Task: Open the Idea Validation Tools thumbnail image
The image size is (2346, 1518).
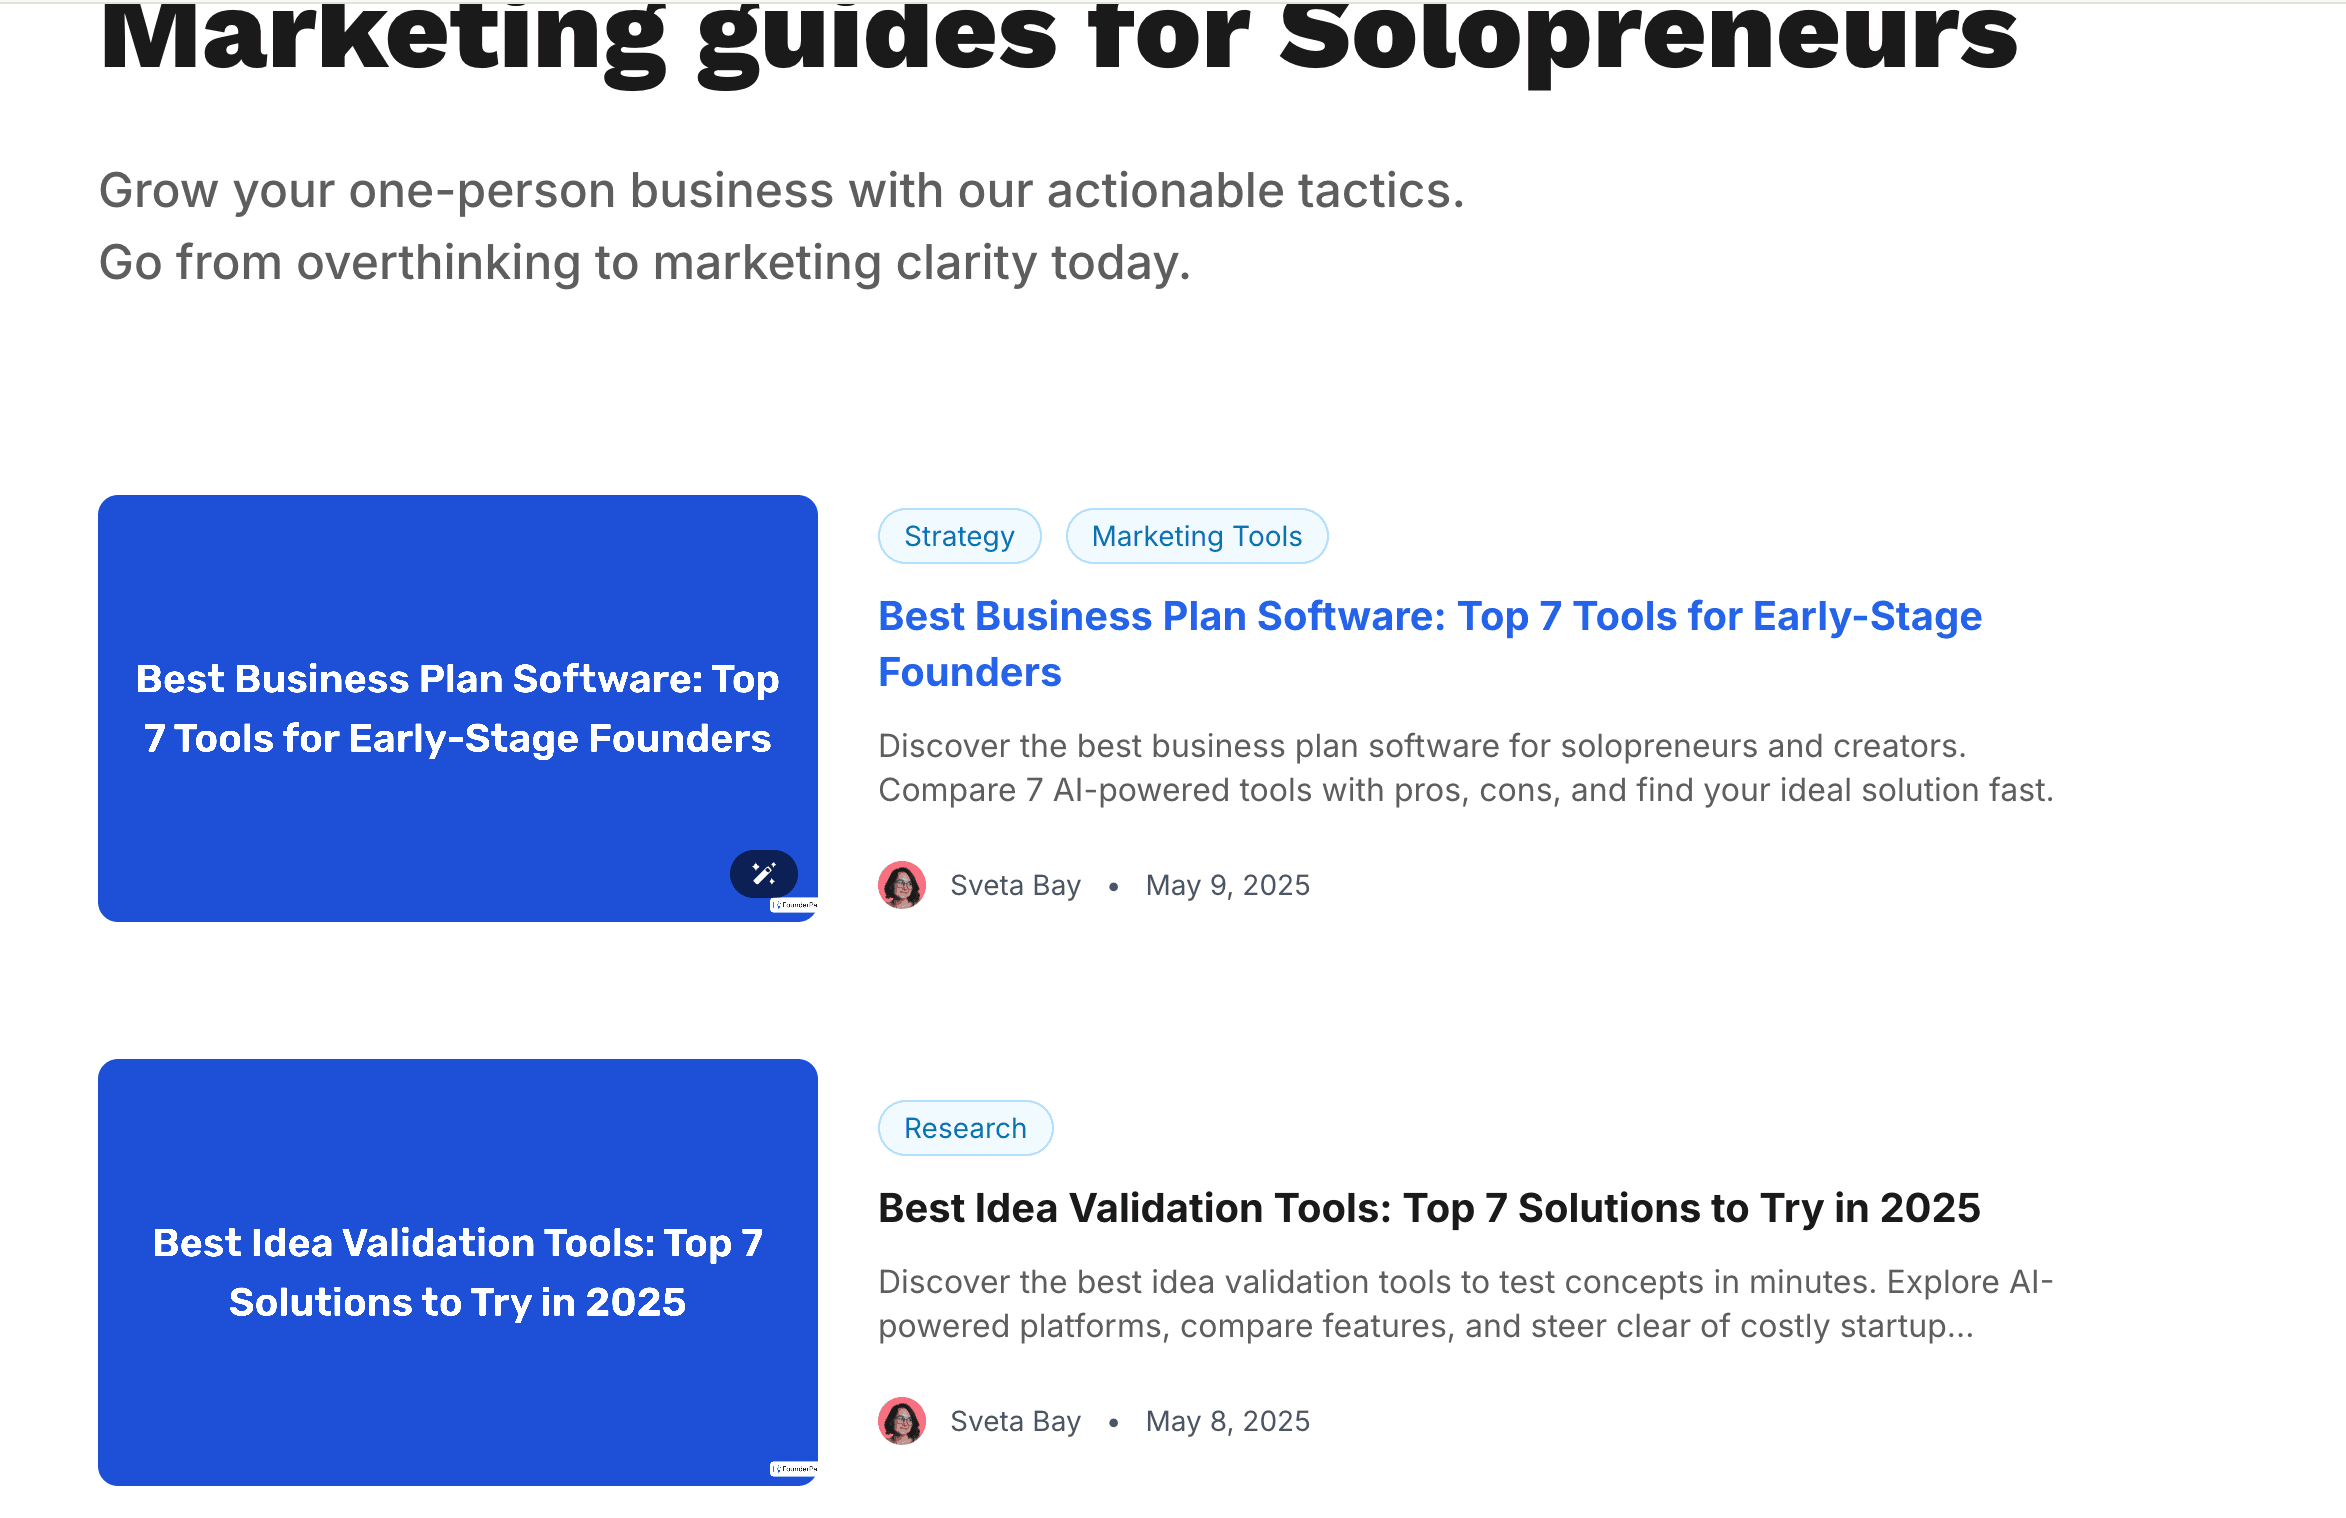Action: pos(458,1272)
